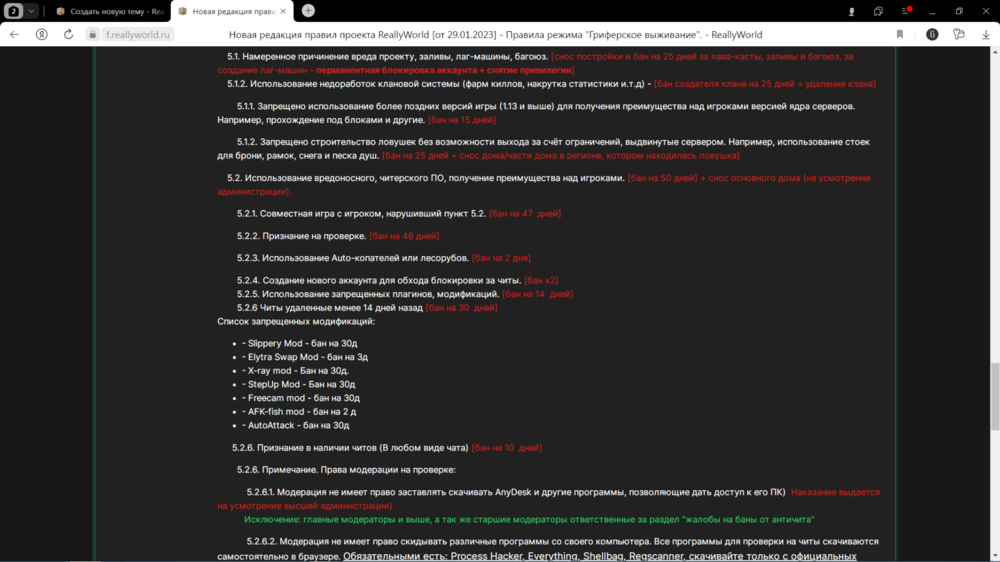Click the line '5.2.2. Признание на проверке.'

point(302,236)
